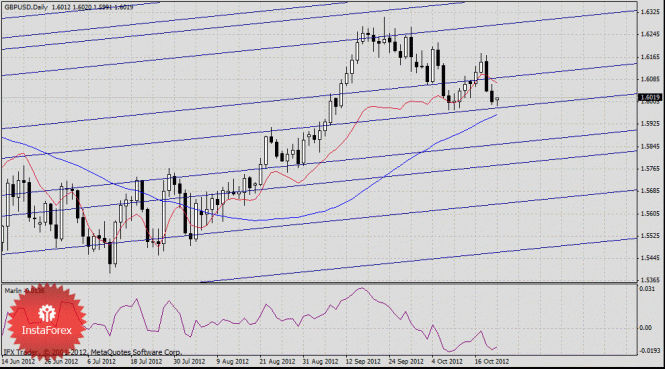Click the 4 Oct 2012 date label
The image size is (665, 369).
pos(447,362)
